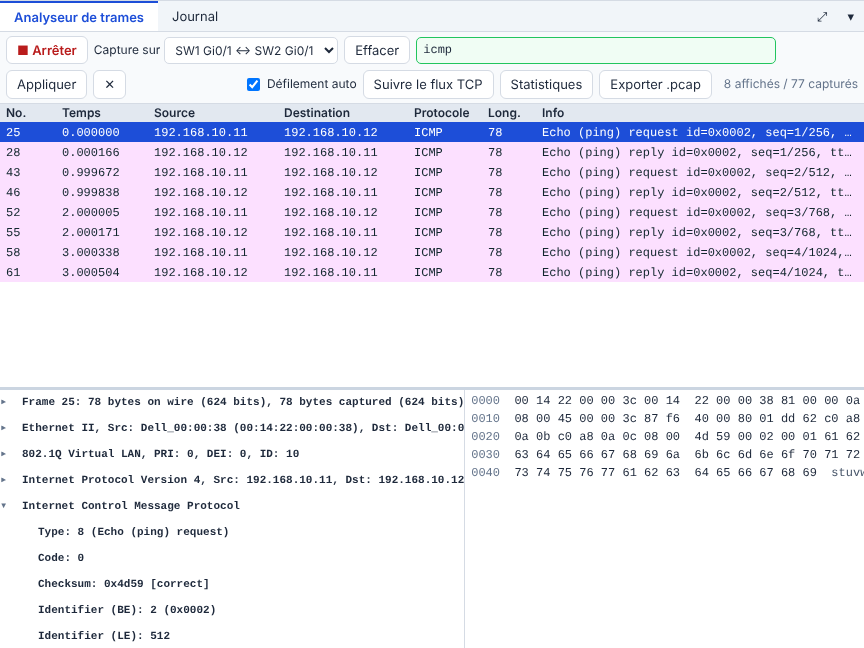Select the Checksum: 0x4d59 field
This screenshot has height=648, width=864.
123,584
